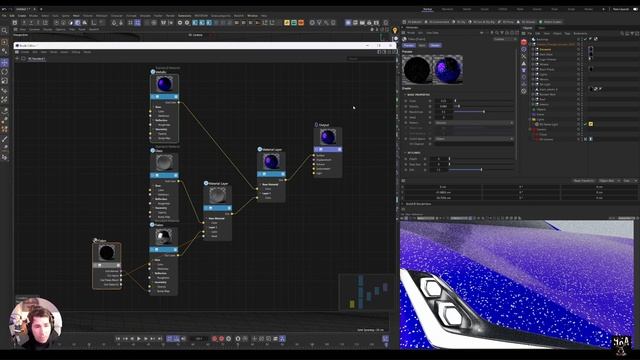
Task: Select the highlighted Move tool in left palette
Action: coord(4,62)
